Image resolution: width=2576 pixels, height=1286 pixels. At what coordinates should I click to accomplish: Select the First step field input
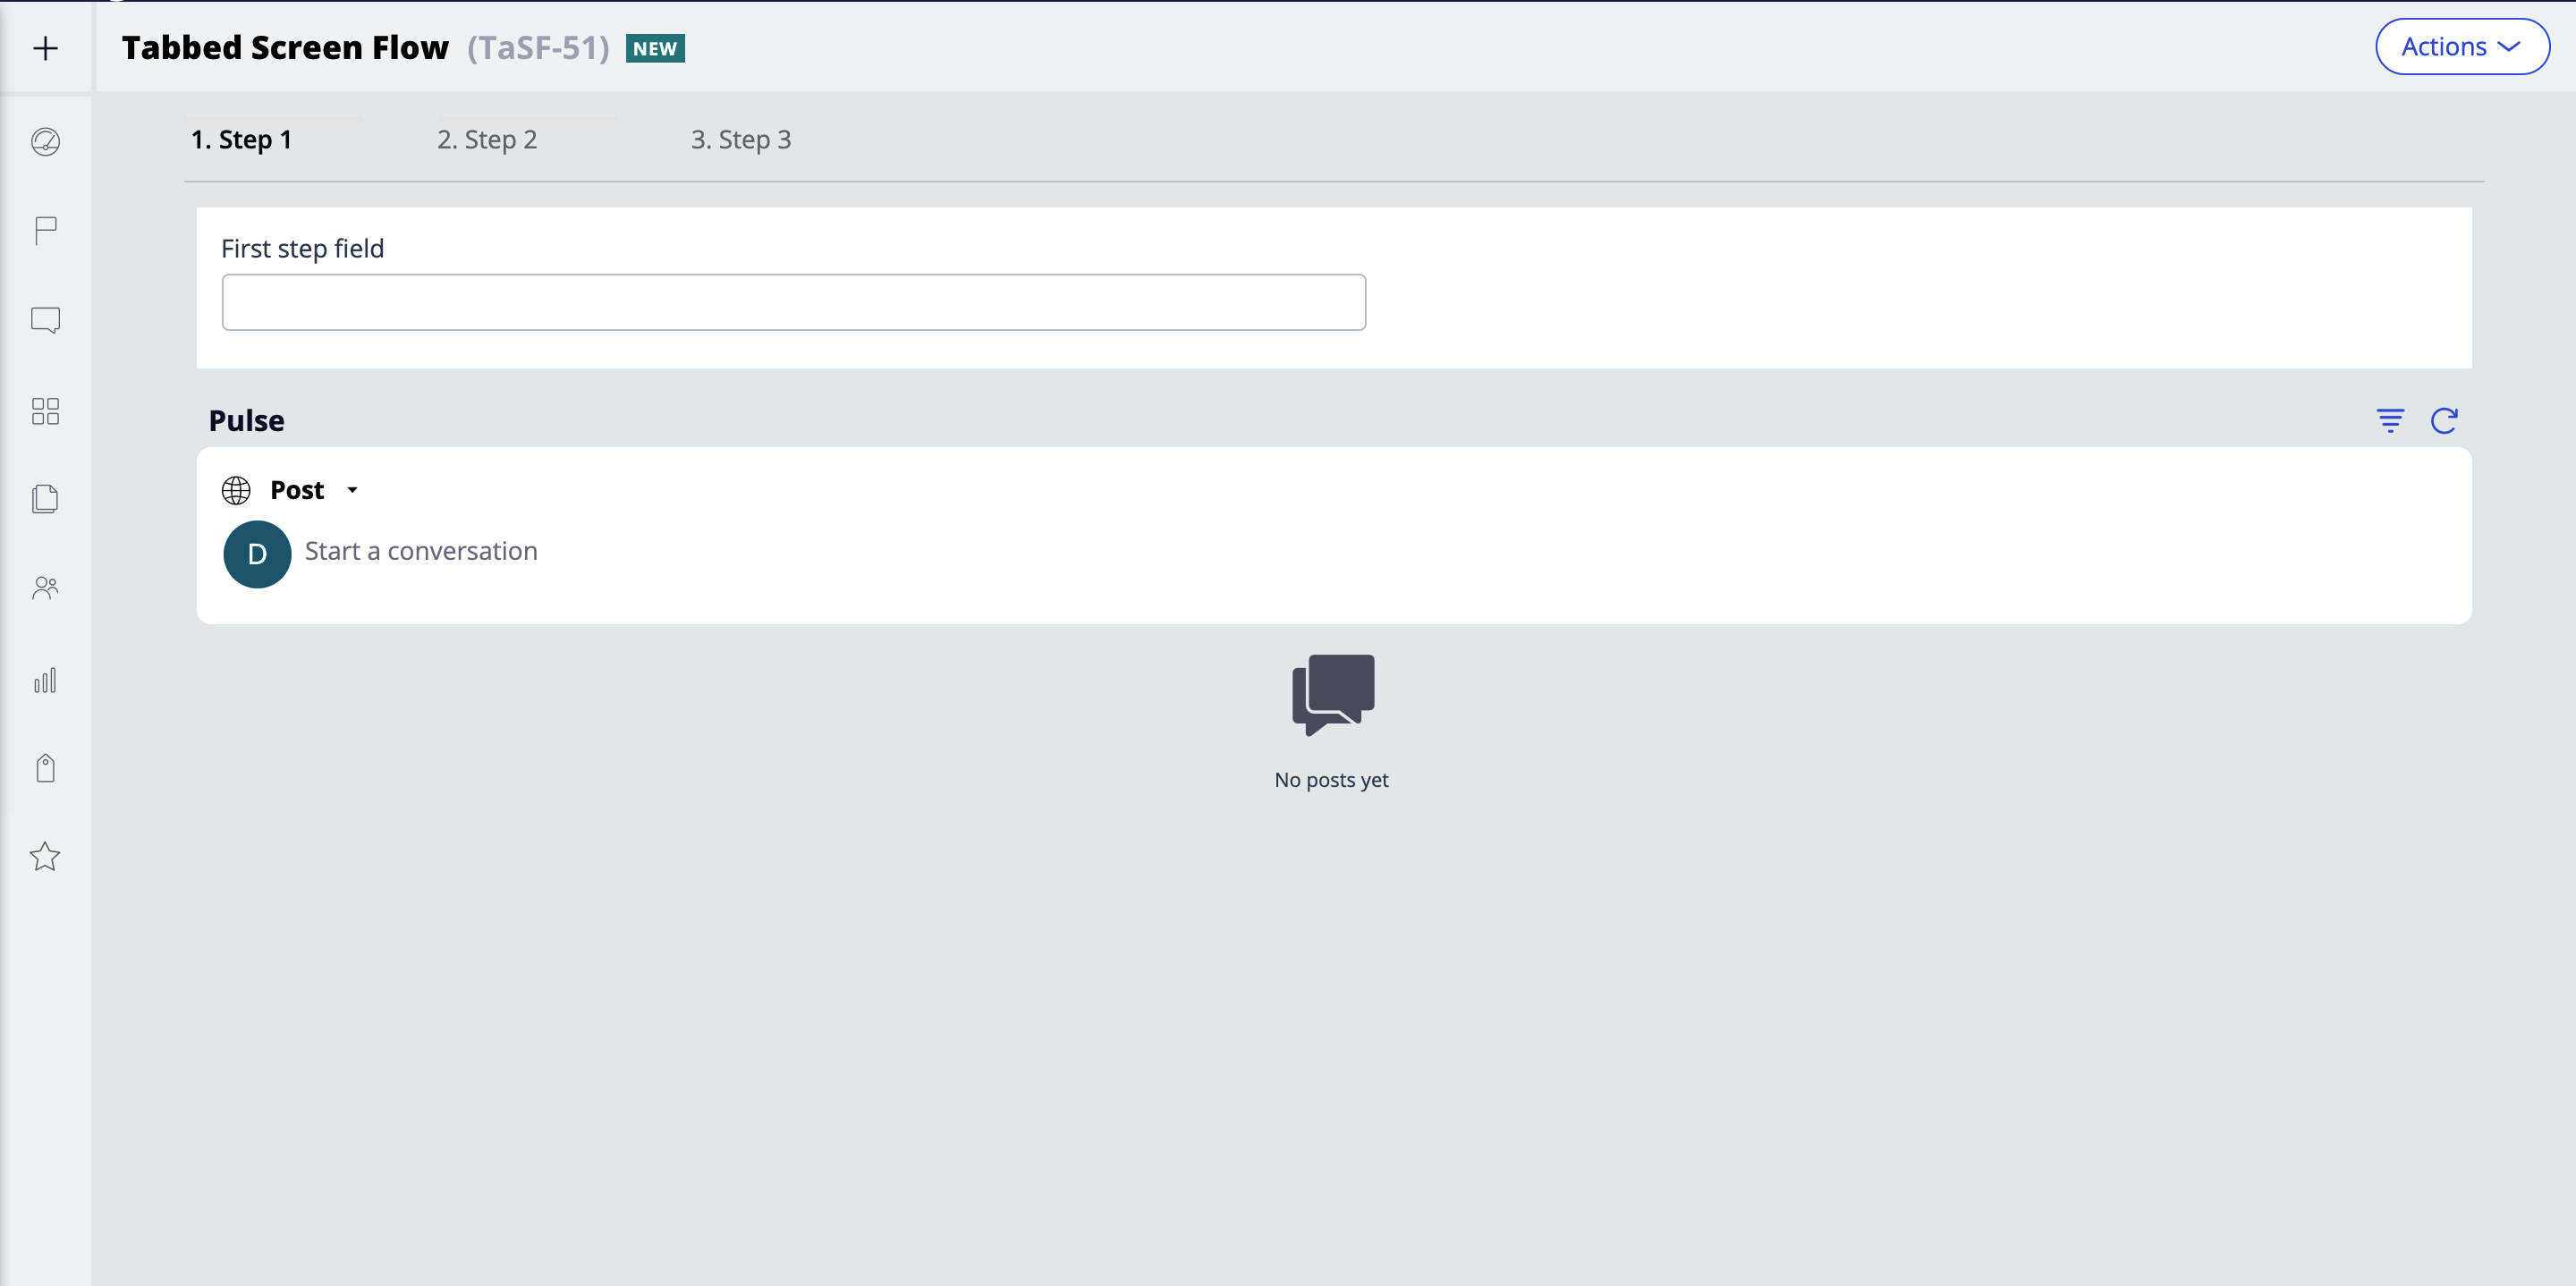795,300
